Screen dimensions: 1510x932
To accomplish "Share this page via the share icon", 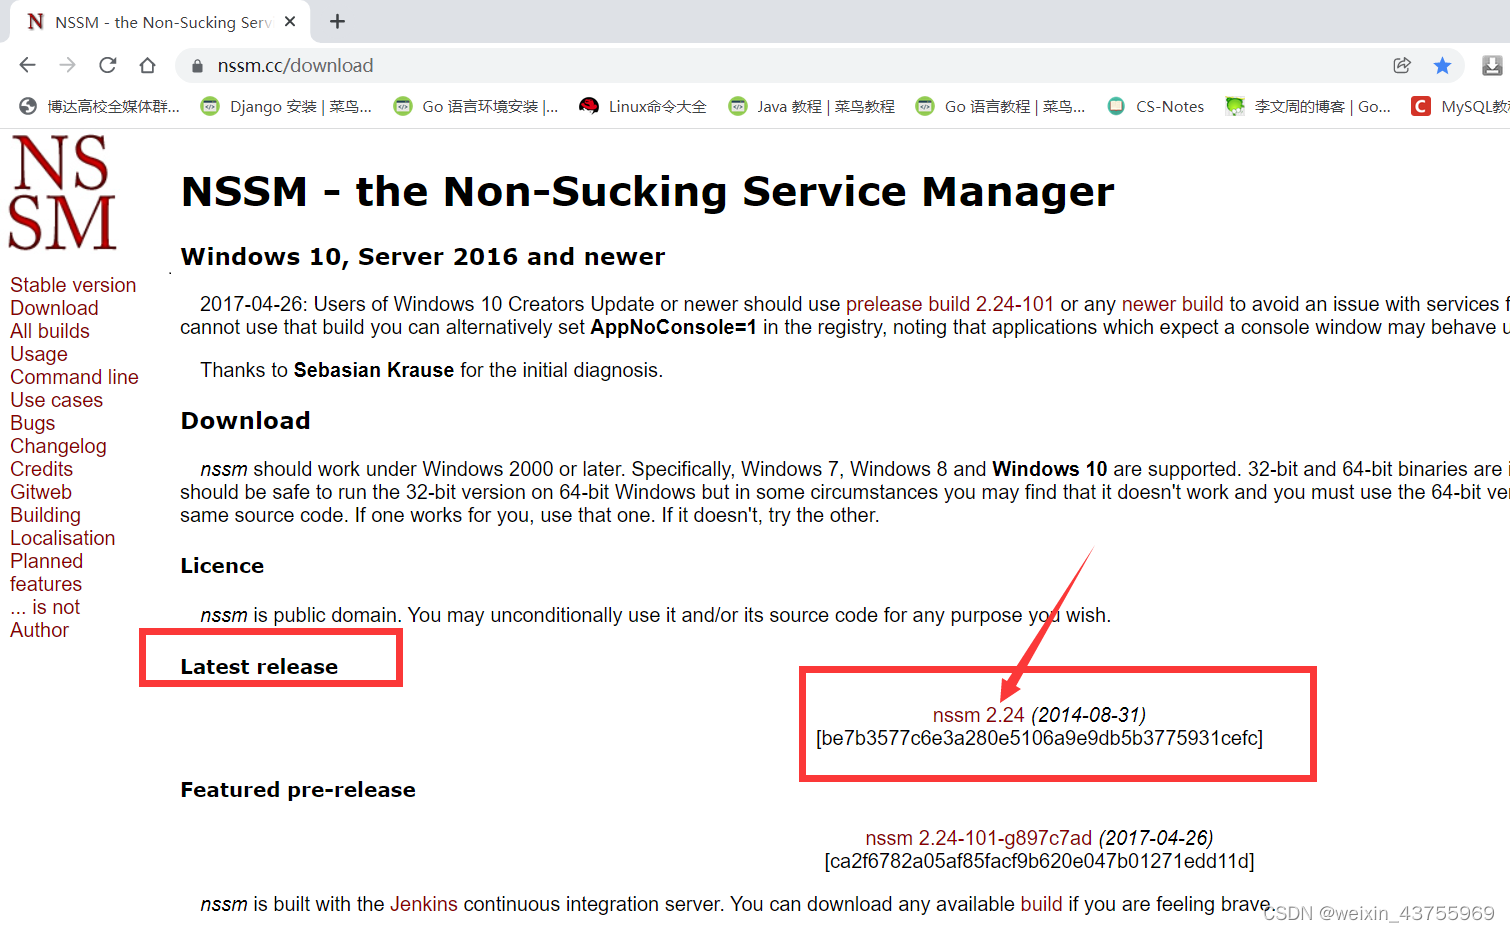I will pos(1402,65).
